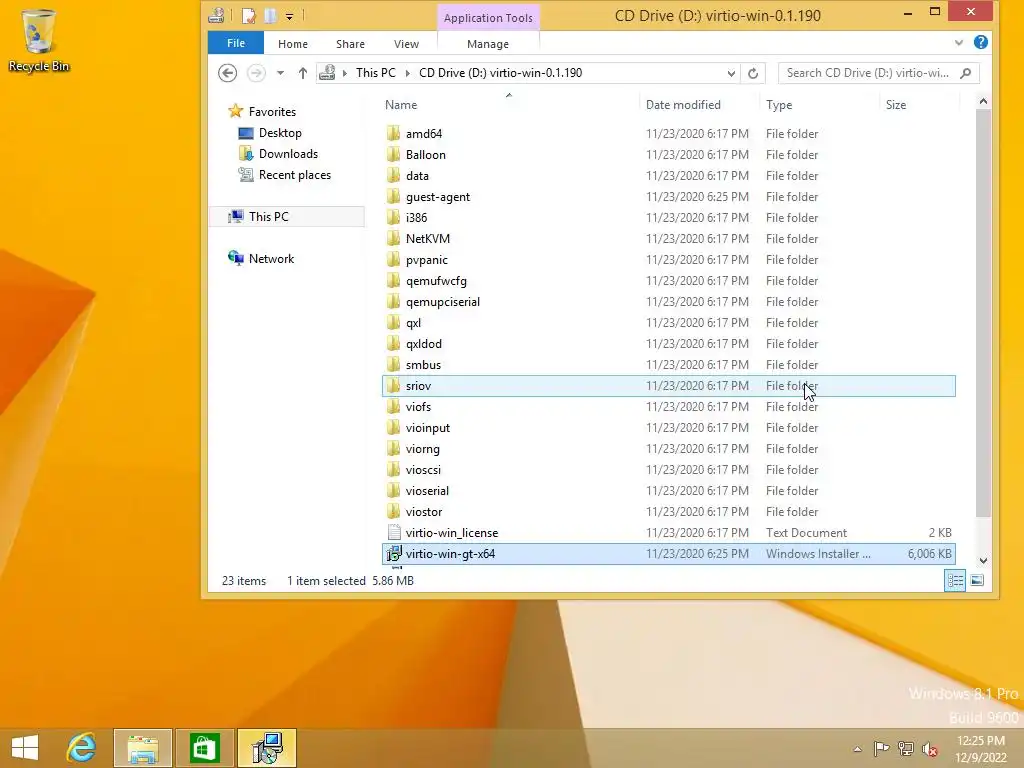
Task: Switch to the View ribbon tab
Action: [x=406, y=44]
